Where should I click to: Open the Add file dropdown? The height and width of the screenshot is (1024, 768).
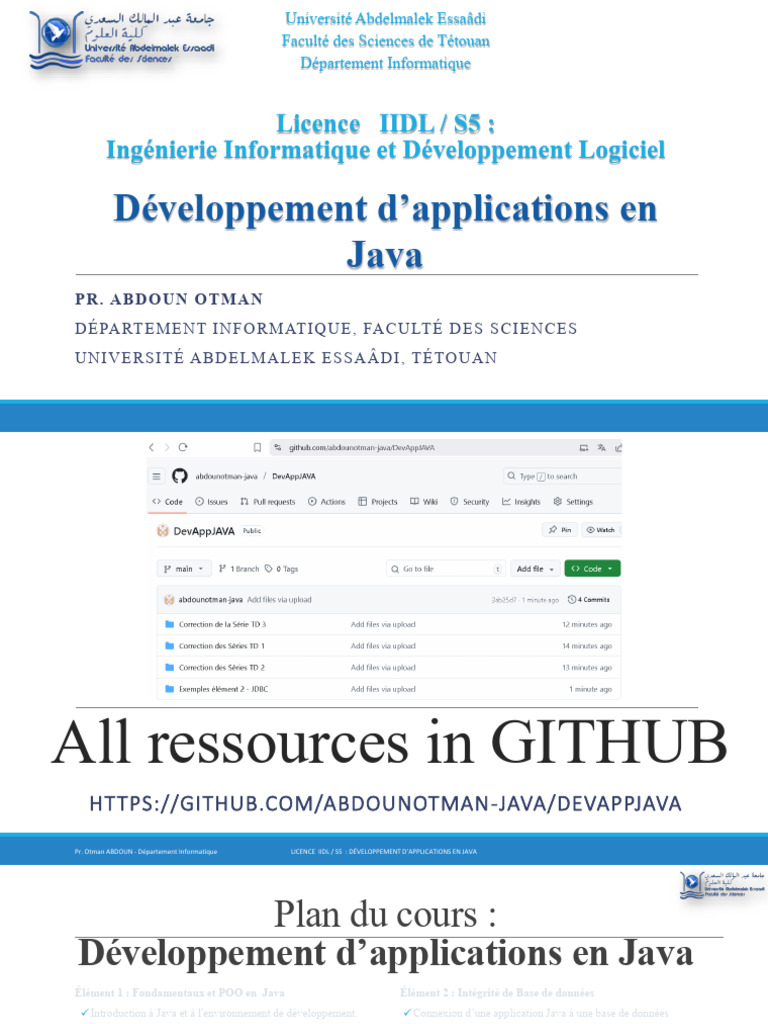(535, 569)
